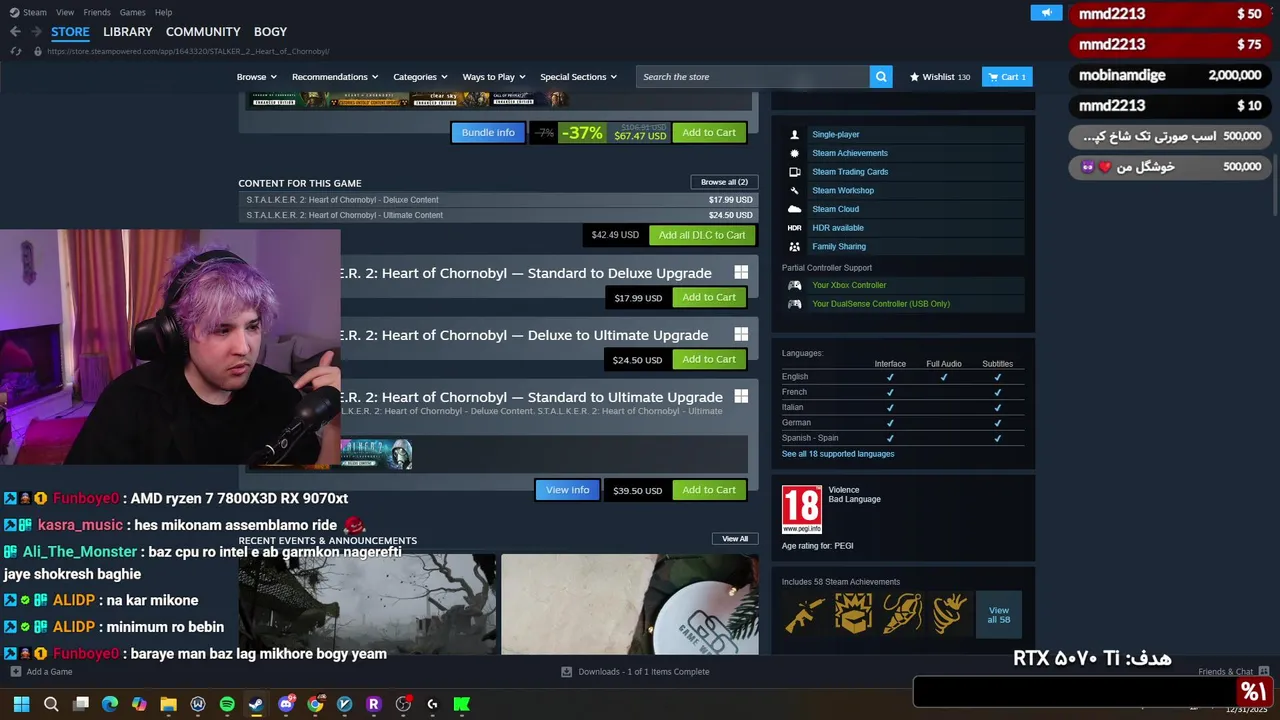Click View All recent events
Image resolution: width=1280 pixels, height=720 pixels.
point(735,539)
